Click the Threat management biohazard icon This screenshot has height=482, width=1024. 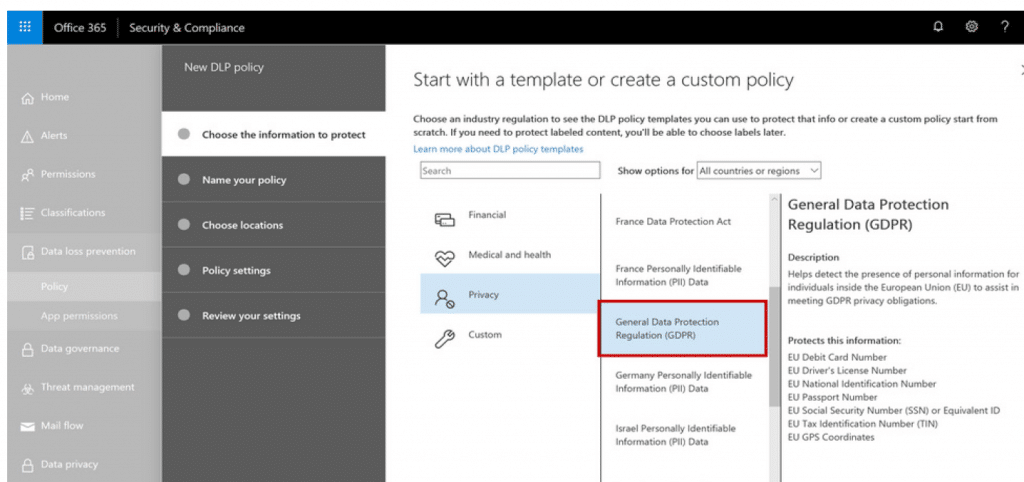[27, 388]
